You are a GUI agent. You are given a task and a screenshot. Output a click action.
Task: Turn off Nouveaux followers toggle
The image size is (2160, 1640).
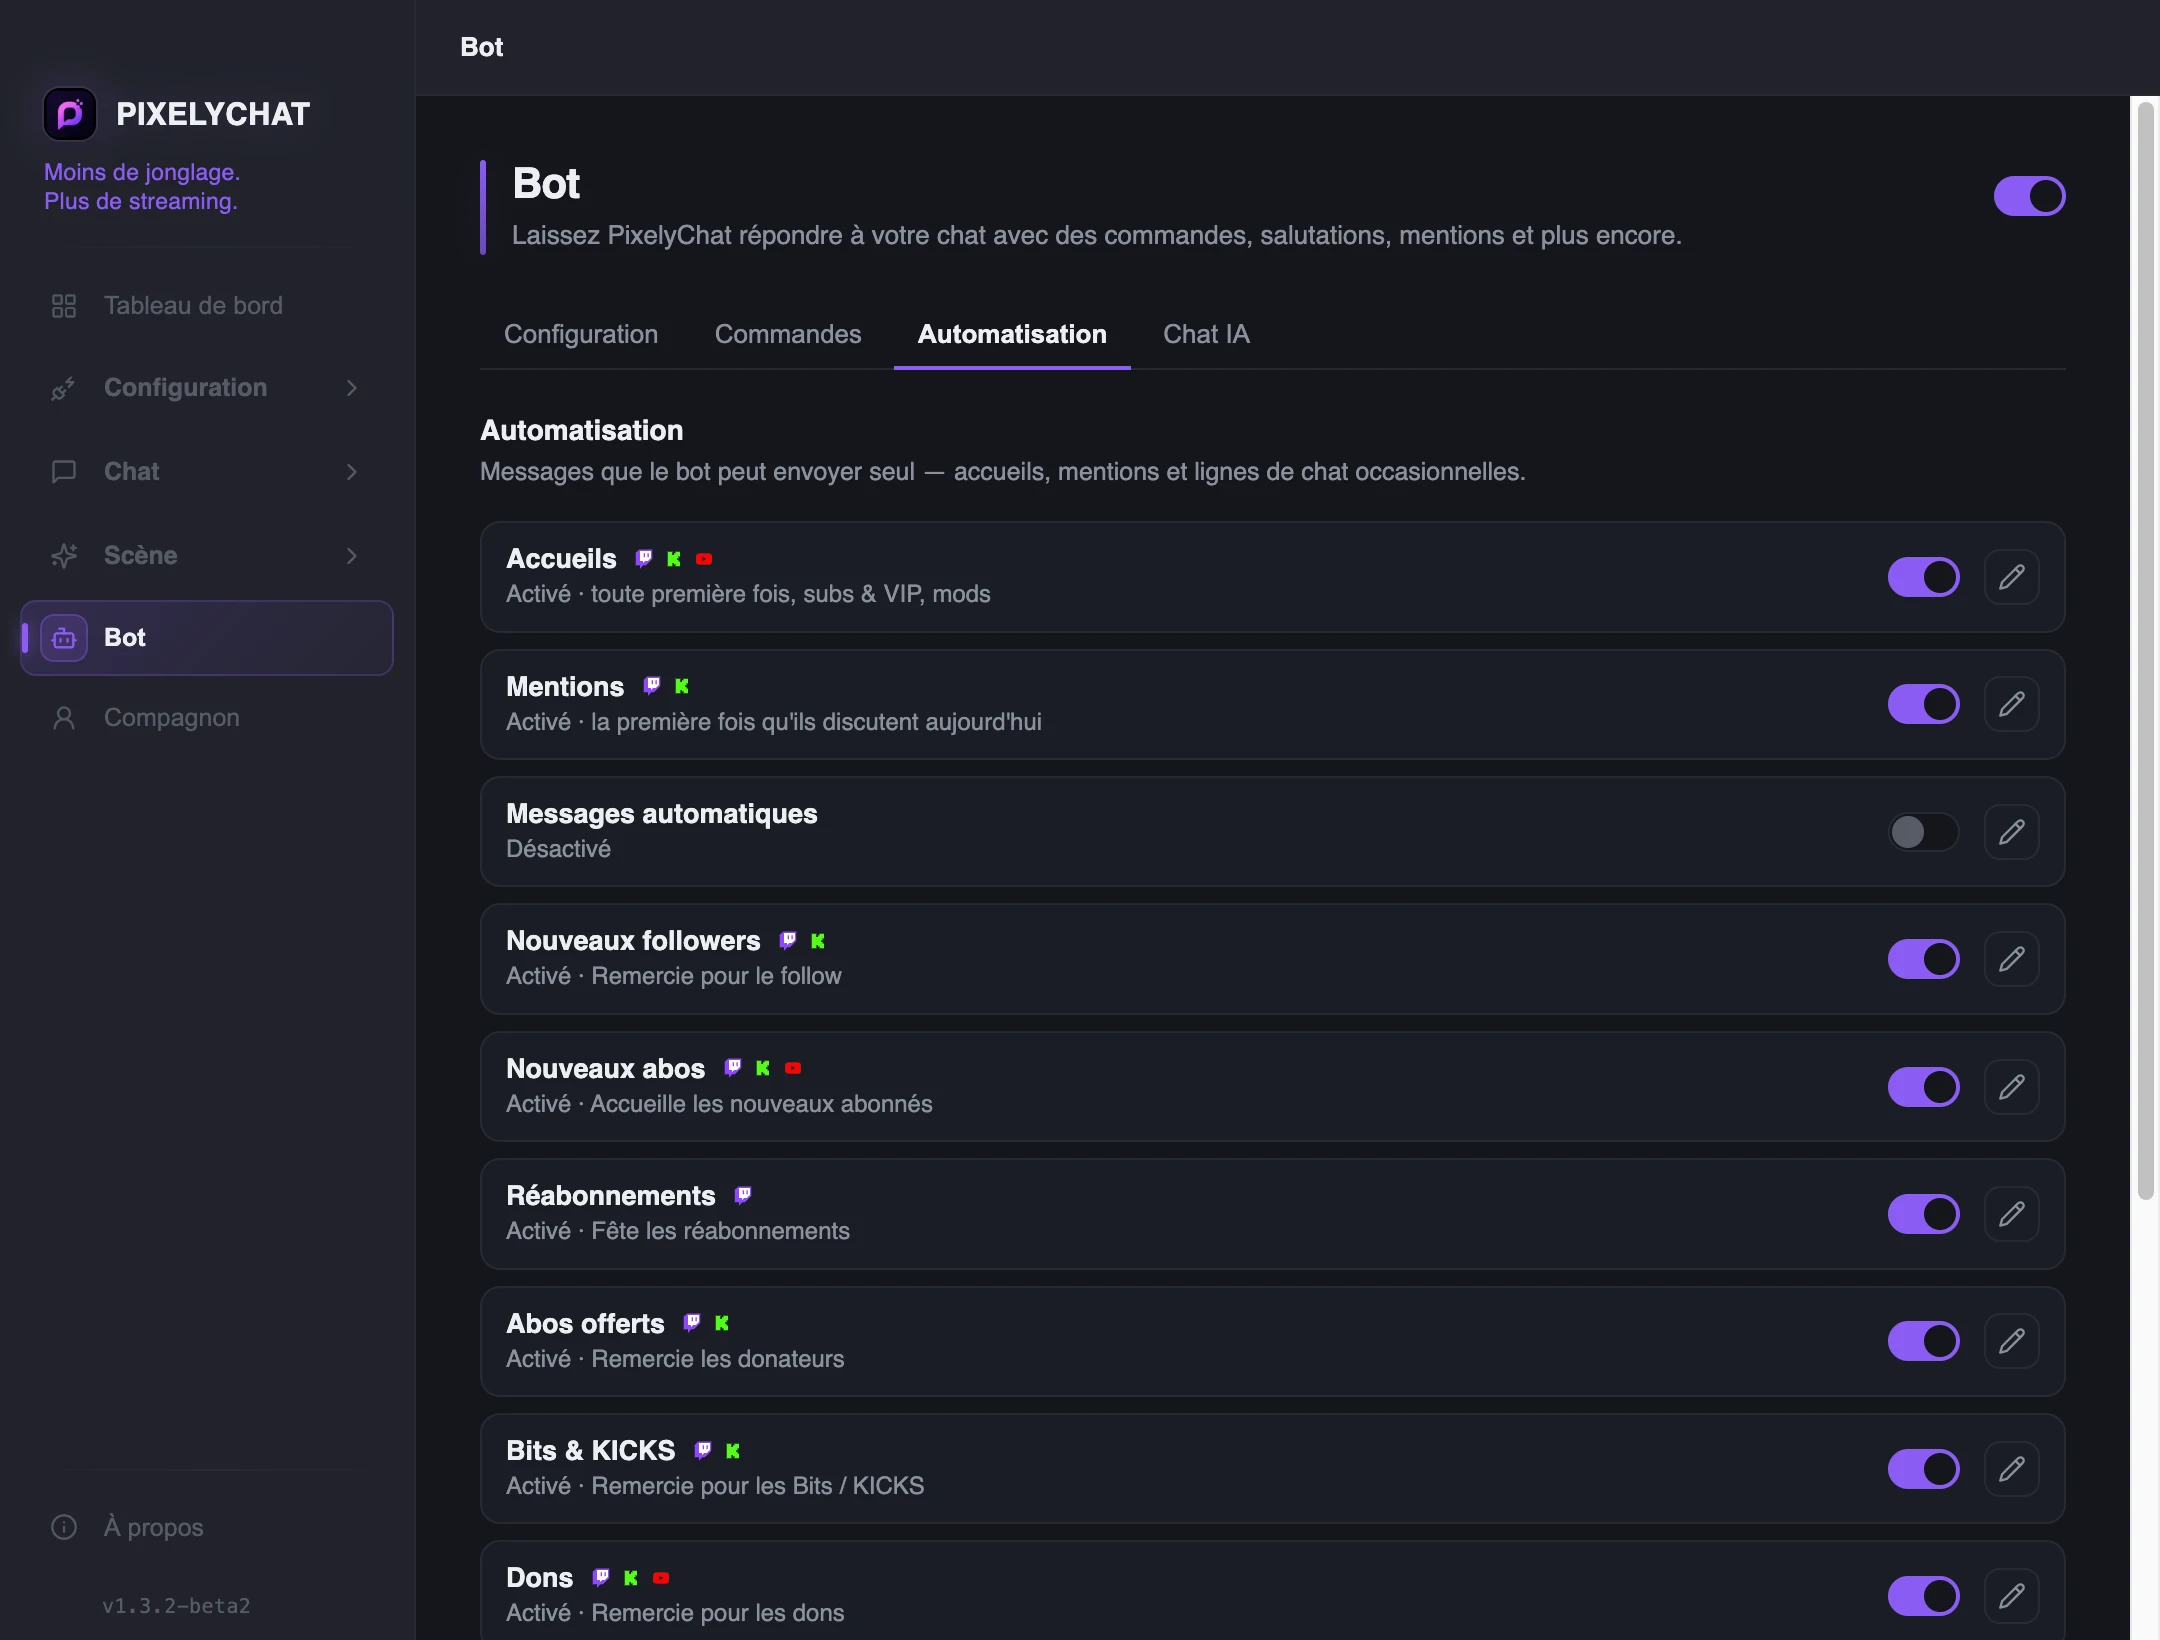coord(1923,959)
